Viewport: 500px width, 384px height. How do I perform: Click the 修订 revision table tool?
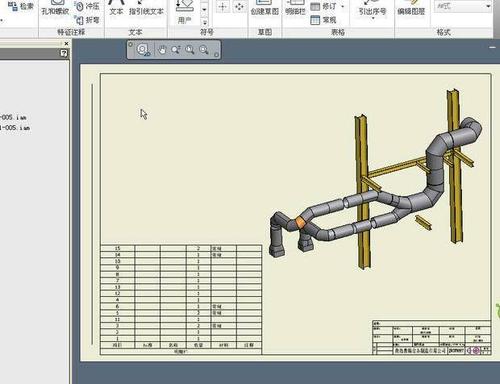pyautogui.click(x=323, y=6)
